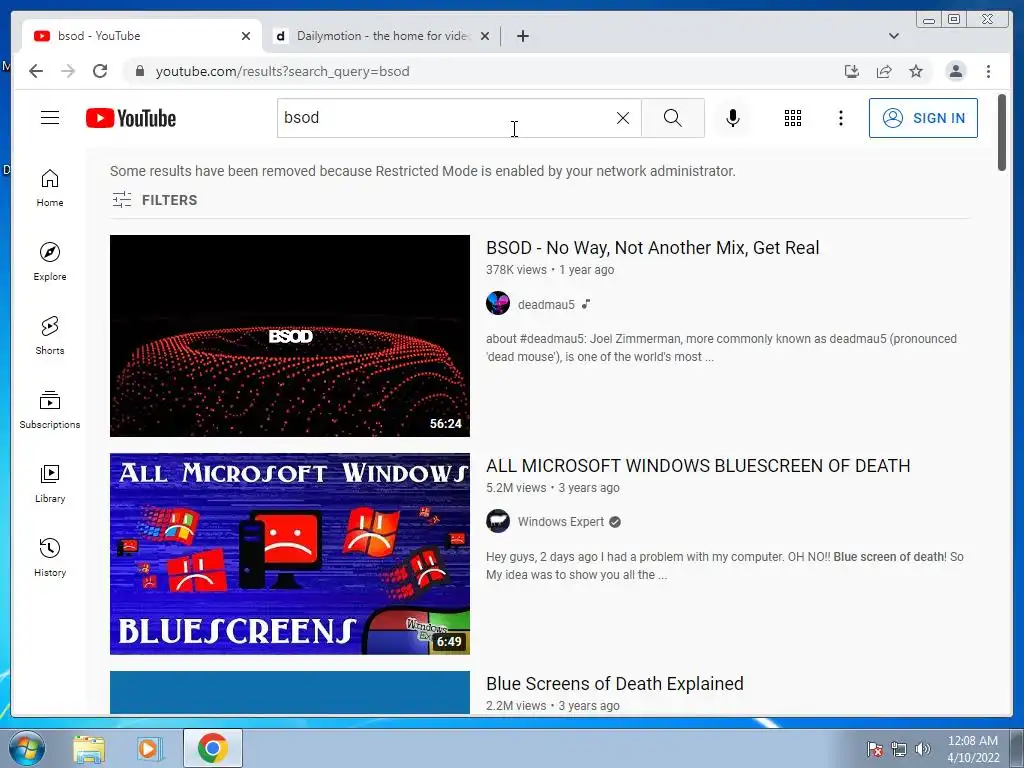The image size is (1024, 768).
Task: Open the Windows Start menu
Action: click(x=27, y=748)
